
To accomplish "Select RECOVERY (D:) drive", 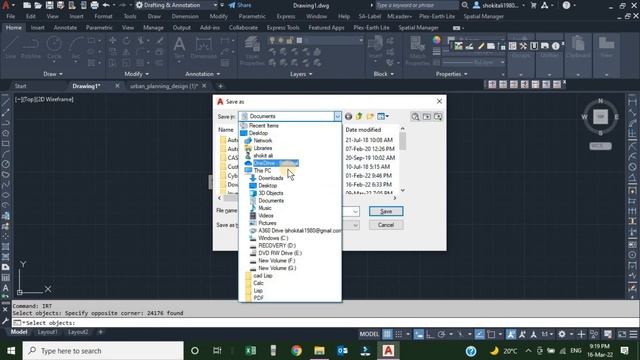I will click(276, 246).
